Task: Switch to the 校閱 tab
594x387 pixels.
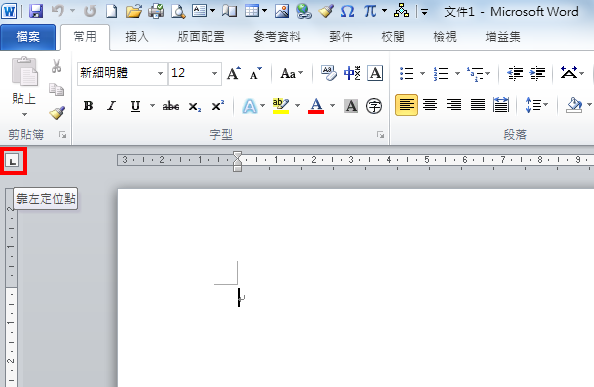Action: pyautogui.click(x=393, y=37)
